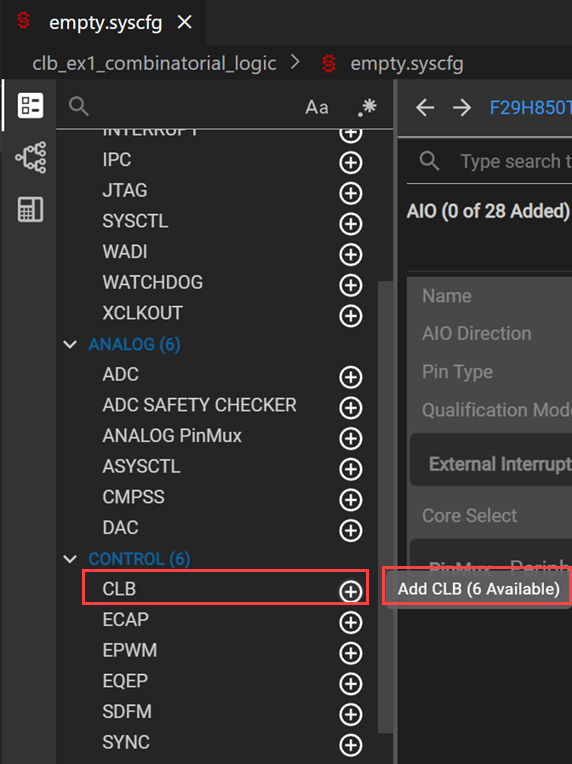
Task: Add SYNC using its plus icon
Action: 350,745
